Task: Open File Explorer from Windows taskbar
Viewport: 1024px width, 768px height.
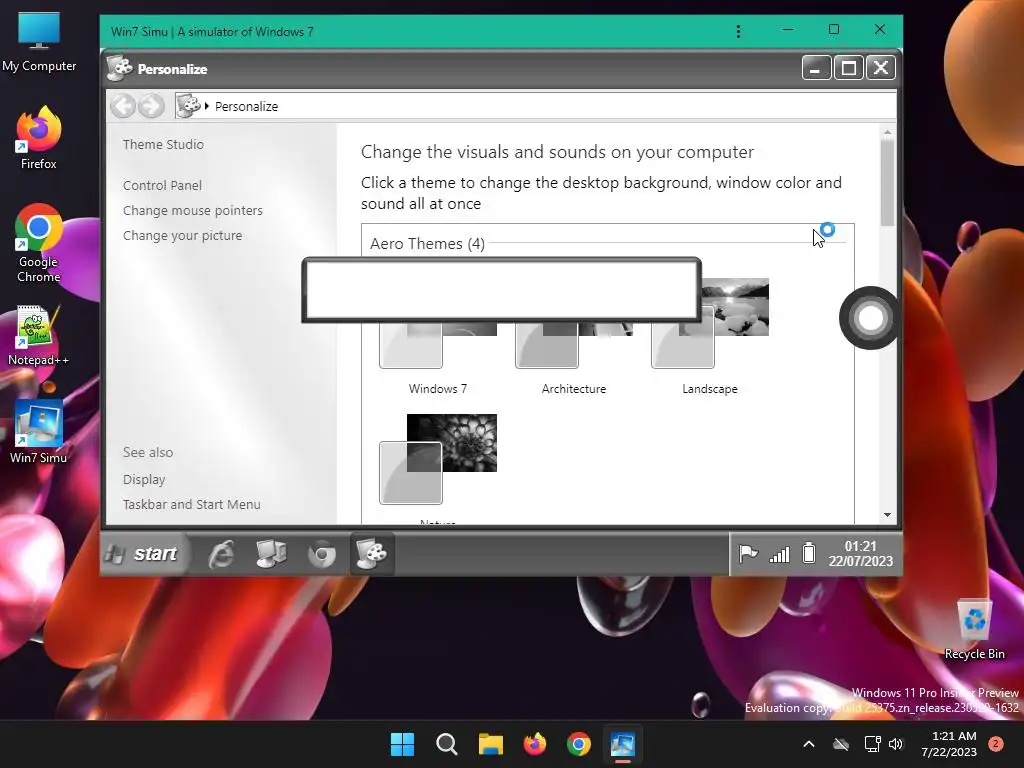Action: click(490, 744)
